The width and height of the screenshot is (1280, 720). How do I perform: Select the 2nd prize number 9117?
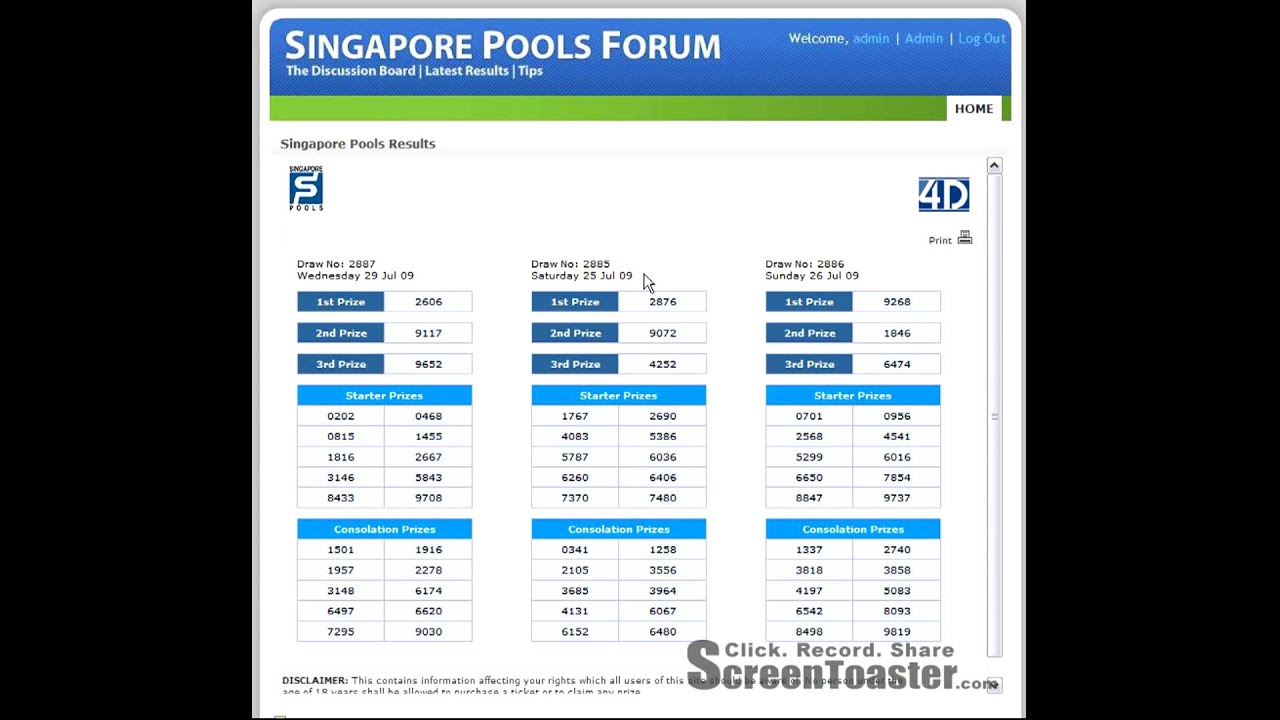428,333
